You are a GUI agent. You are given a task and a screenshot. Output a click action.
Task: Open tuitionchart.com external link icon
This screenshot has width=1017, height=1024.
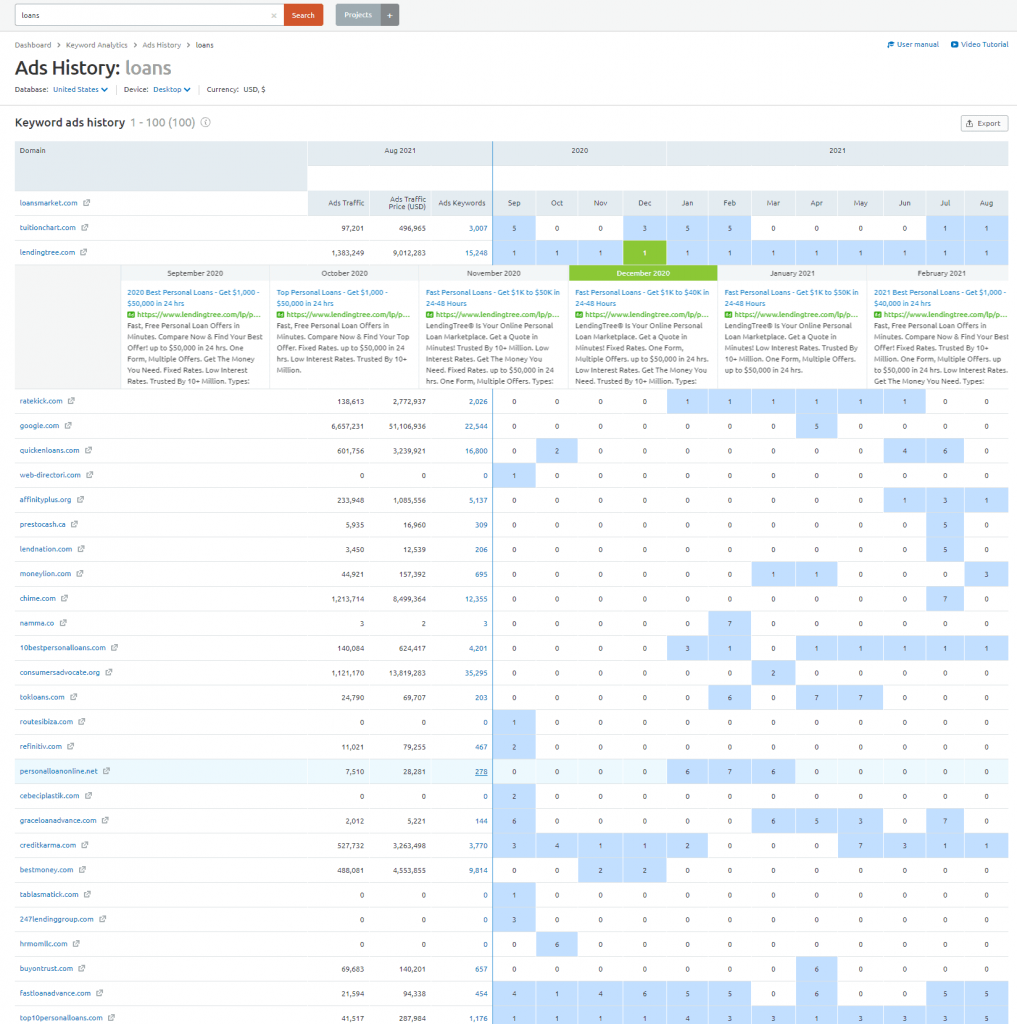[x=84, y=228]
